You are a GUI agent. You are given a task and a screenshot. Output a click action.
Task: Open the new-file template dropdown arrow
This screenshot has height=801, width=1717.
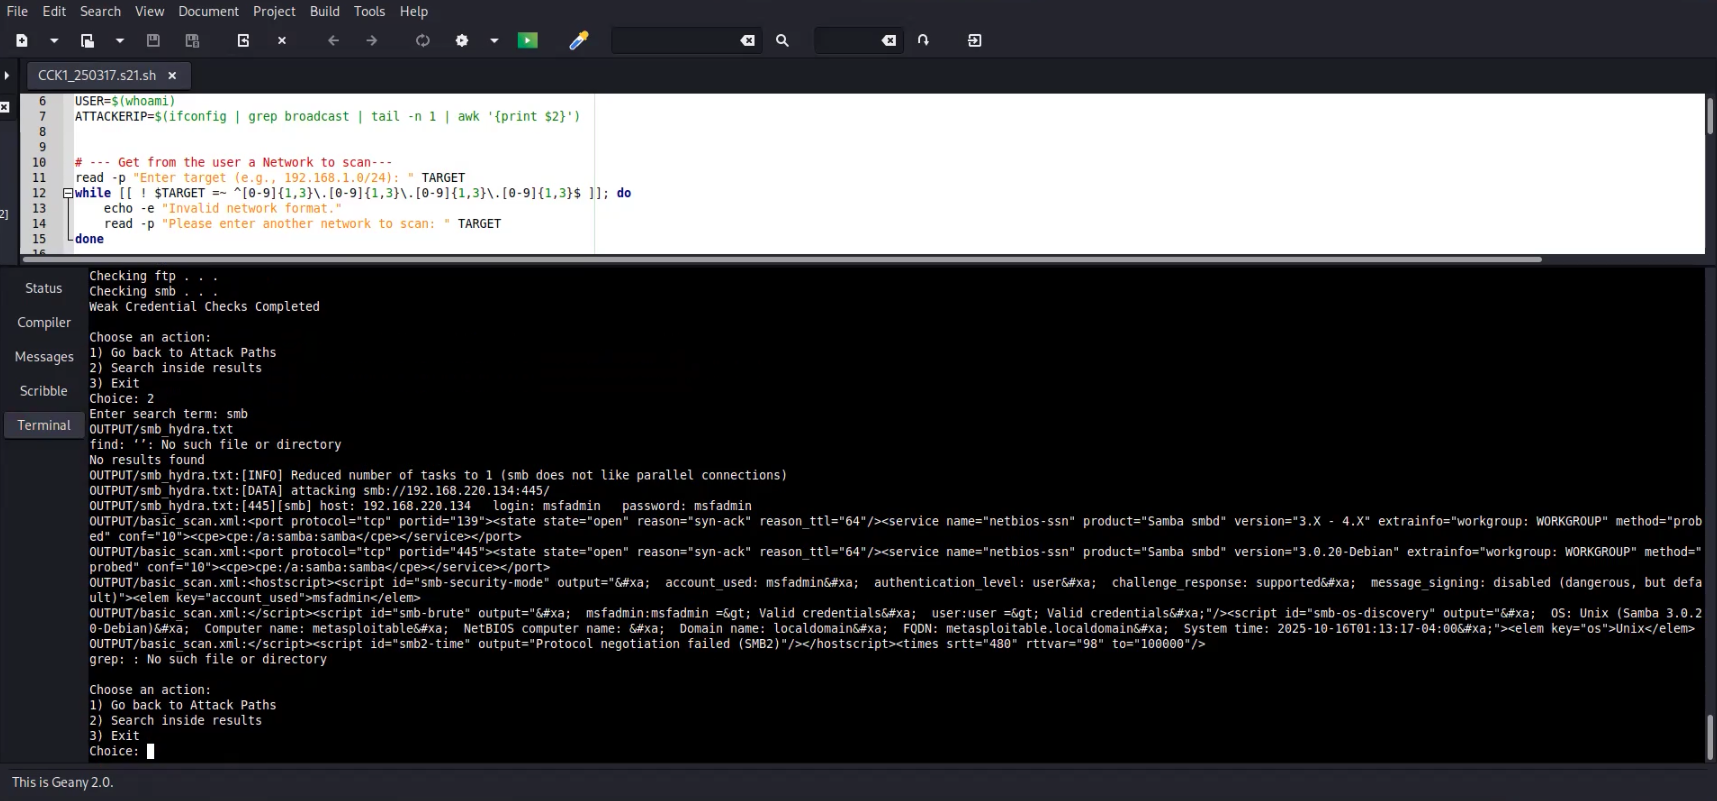click(54, 41)
